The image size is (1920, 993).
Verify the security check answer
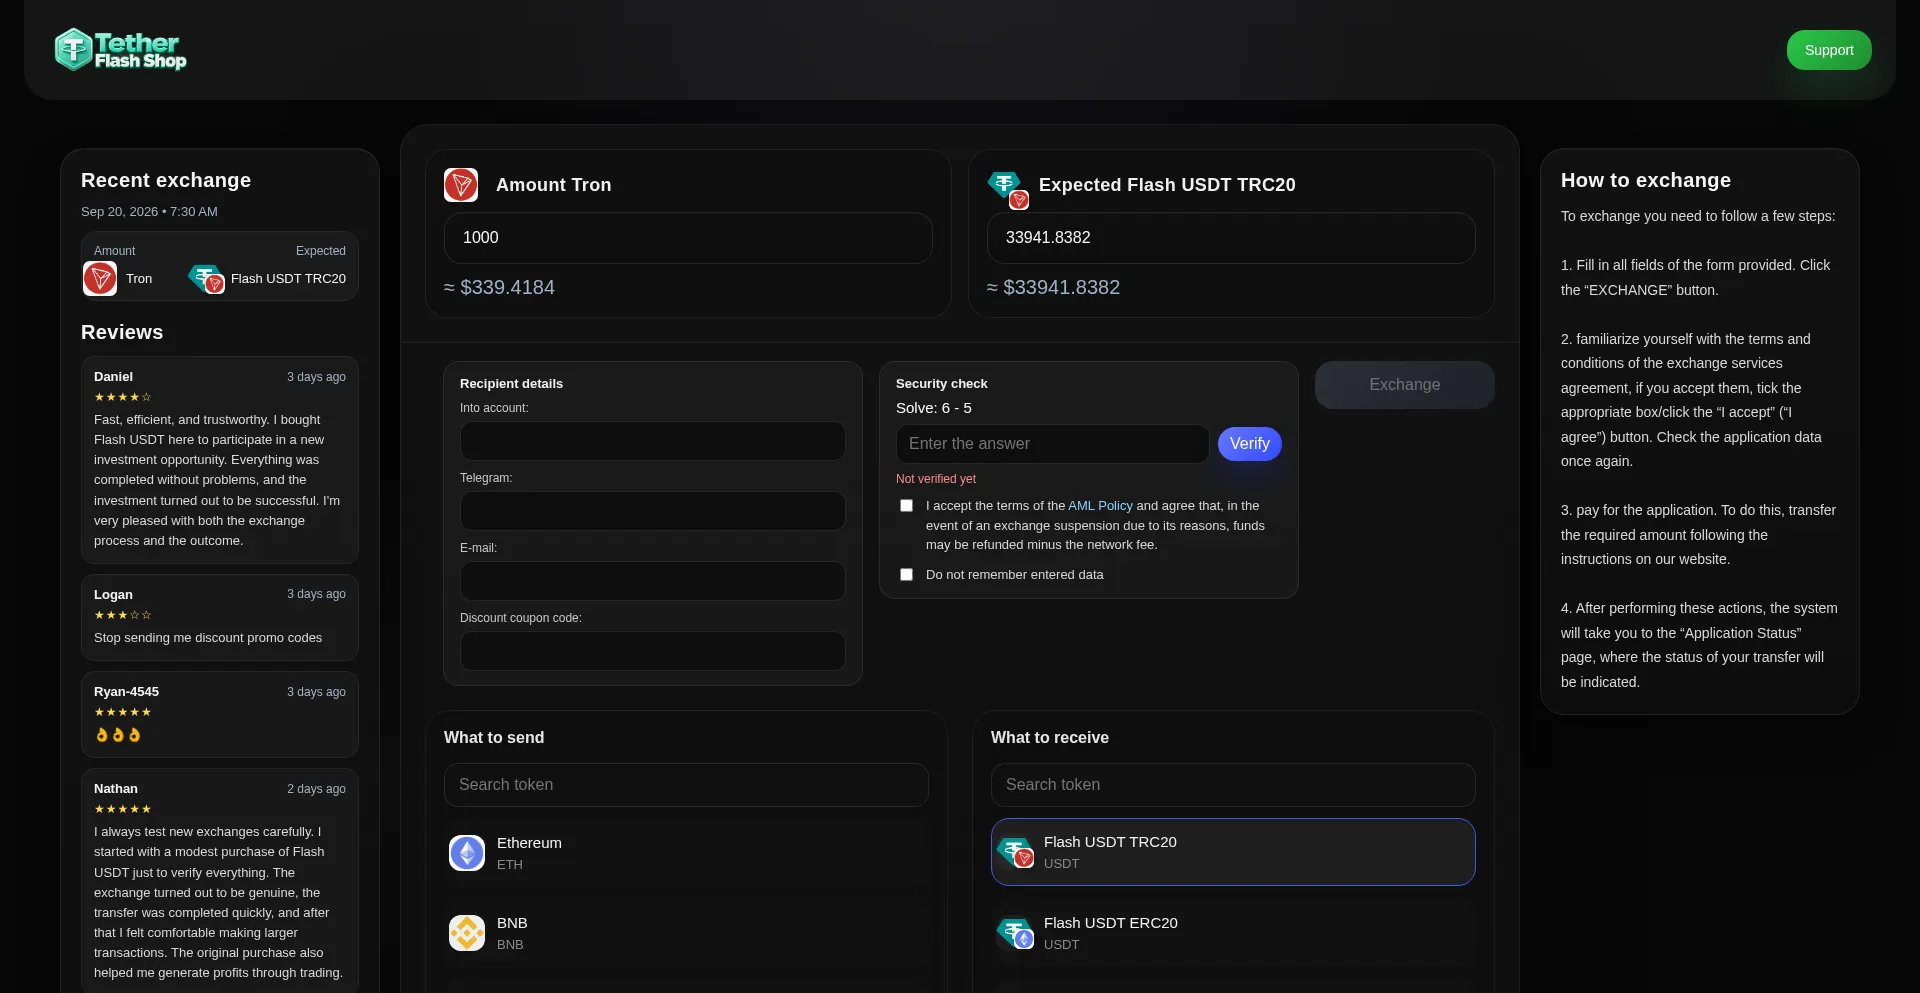(1249, 444)
